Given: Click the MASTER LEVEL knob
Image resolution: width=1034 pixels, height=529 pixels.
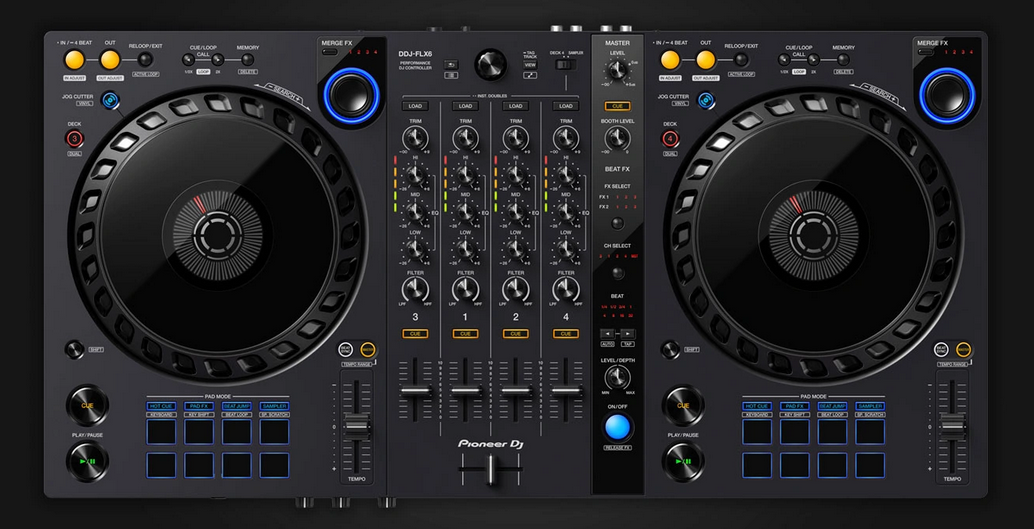Looking at the screenshot, I should click(617, 69).
